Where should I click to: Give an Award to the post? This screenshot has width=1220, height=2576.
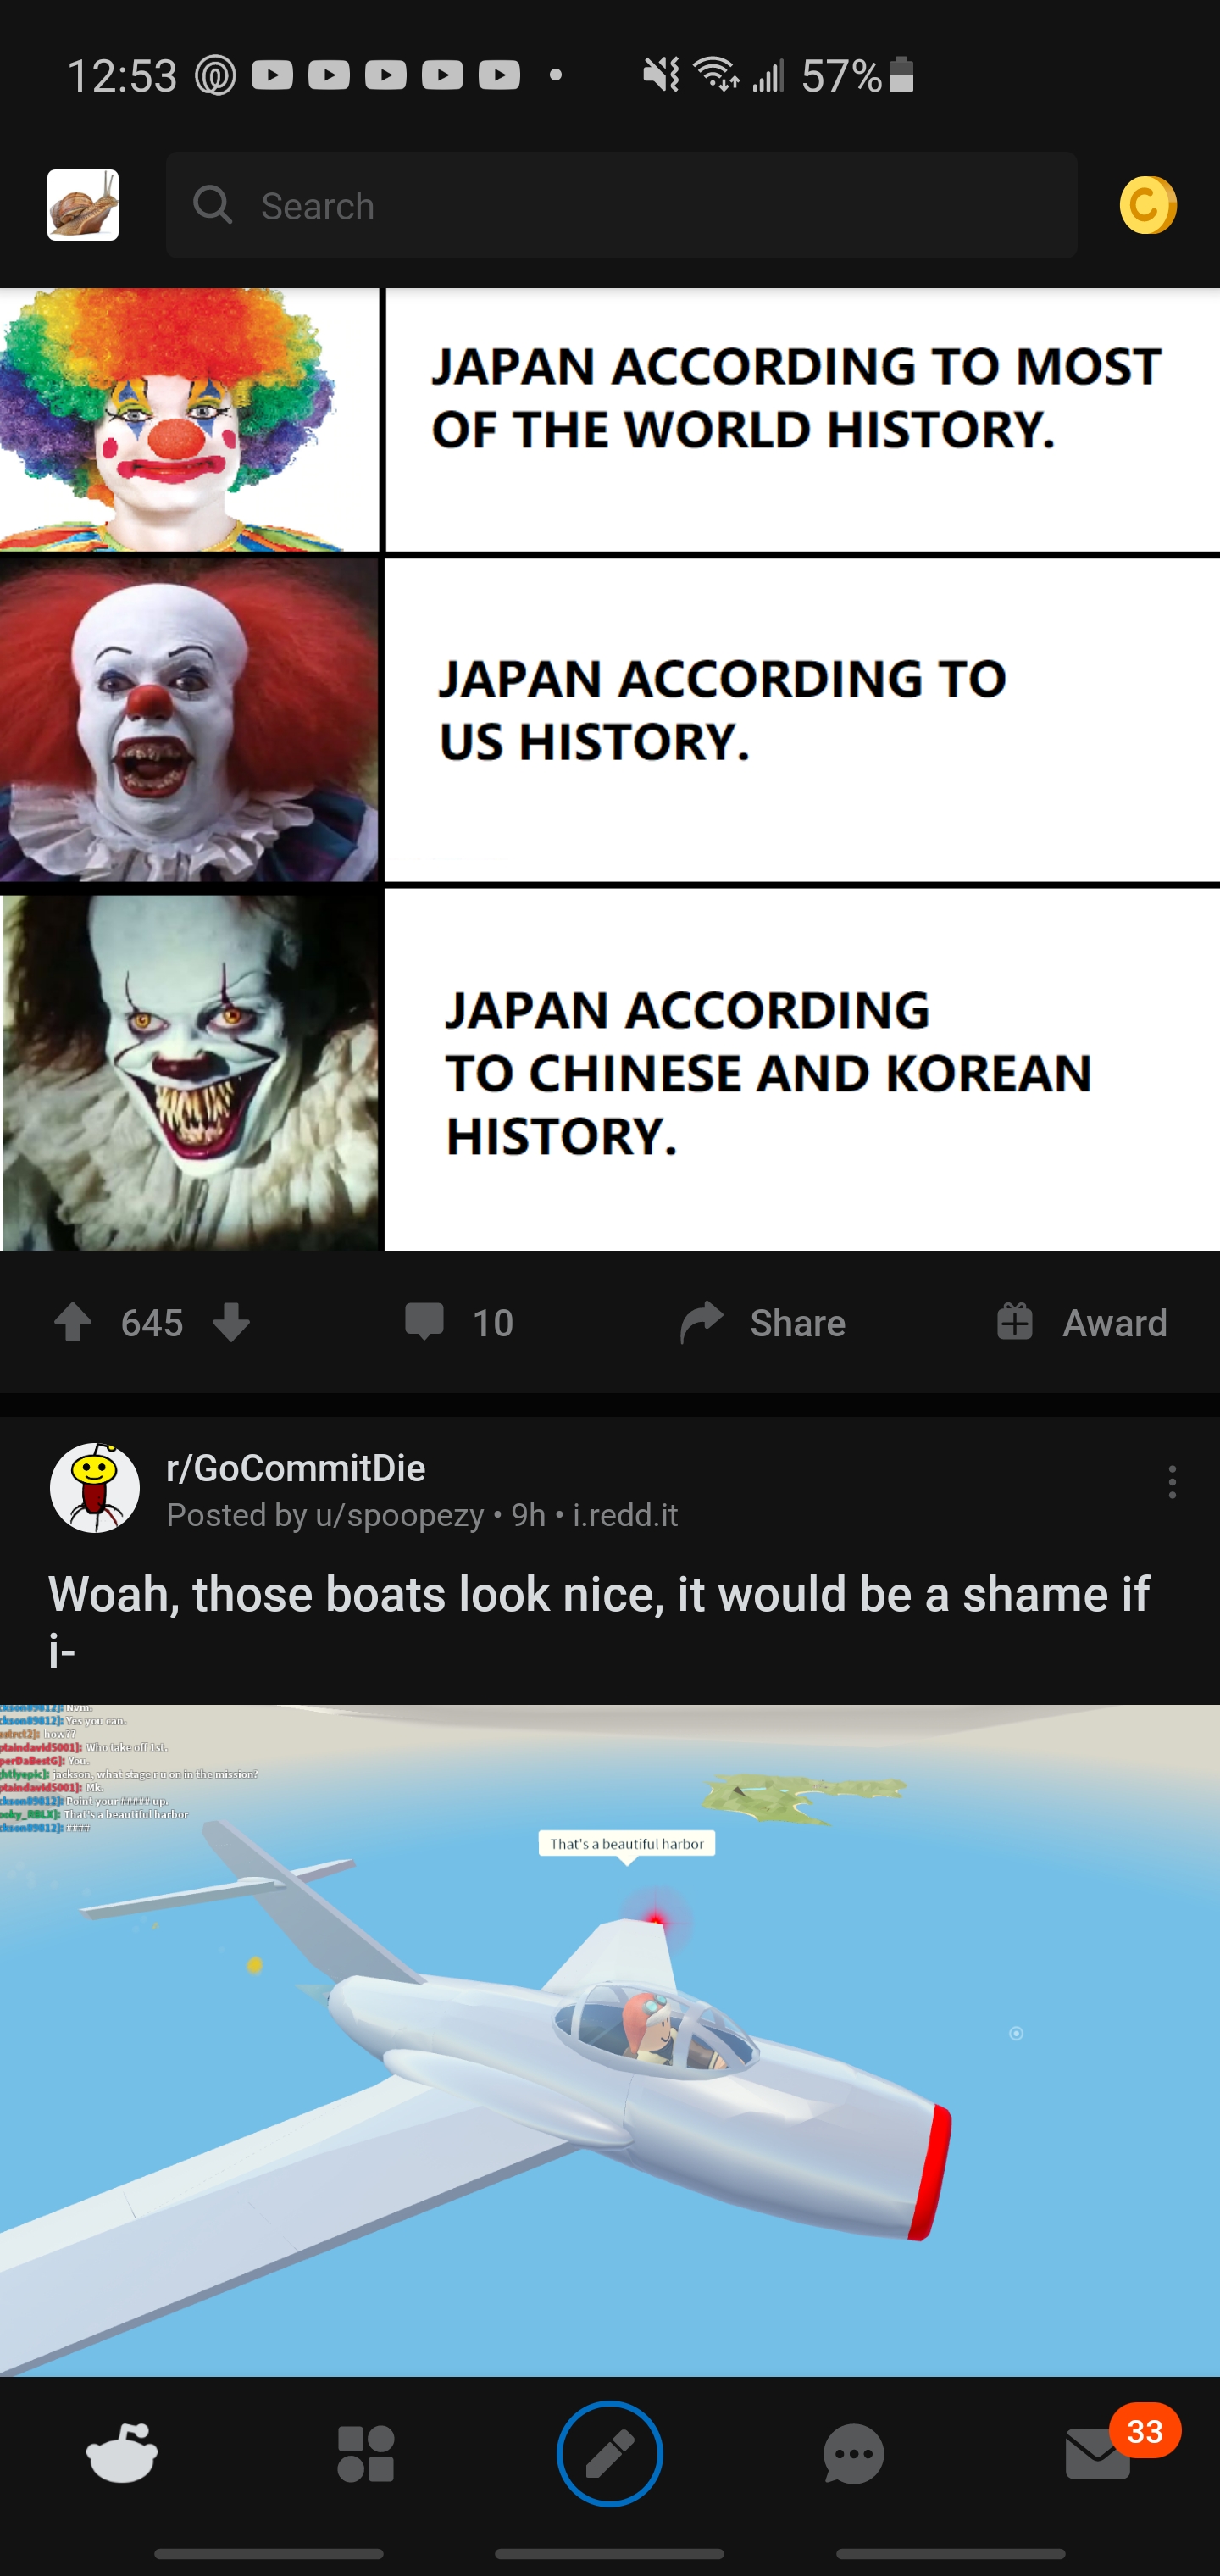click(x=1081, y=1322)
